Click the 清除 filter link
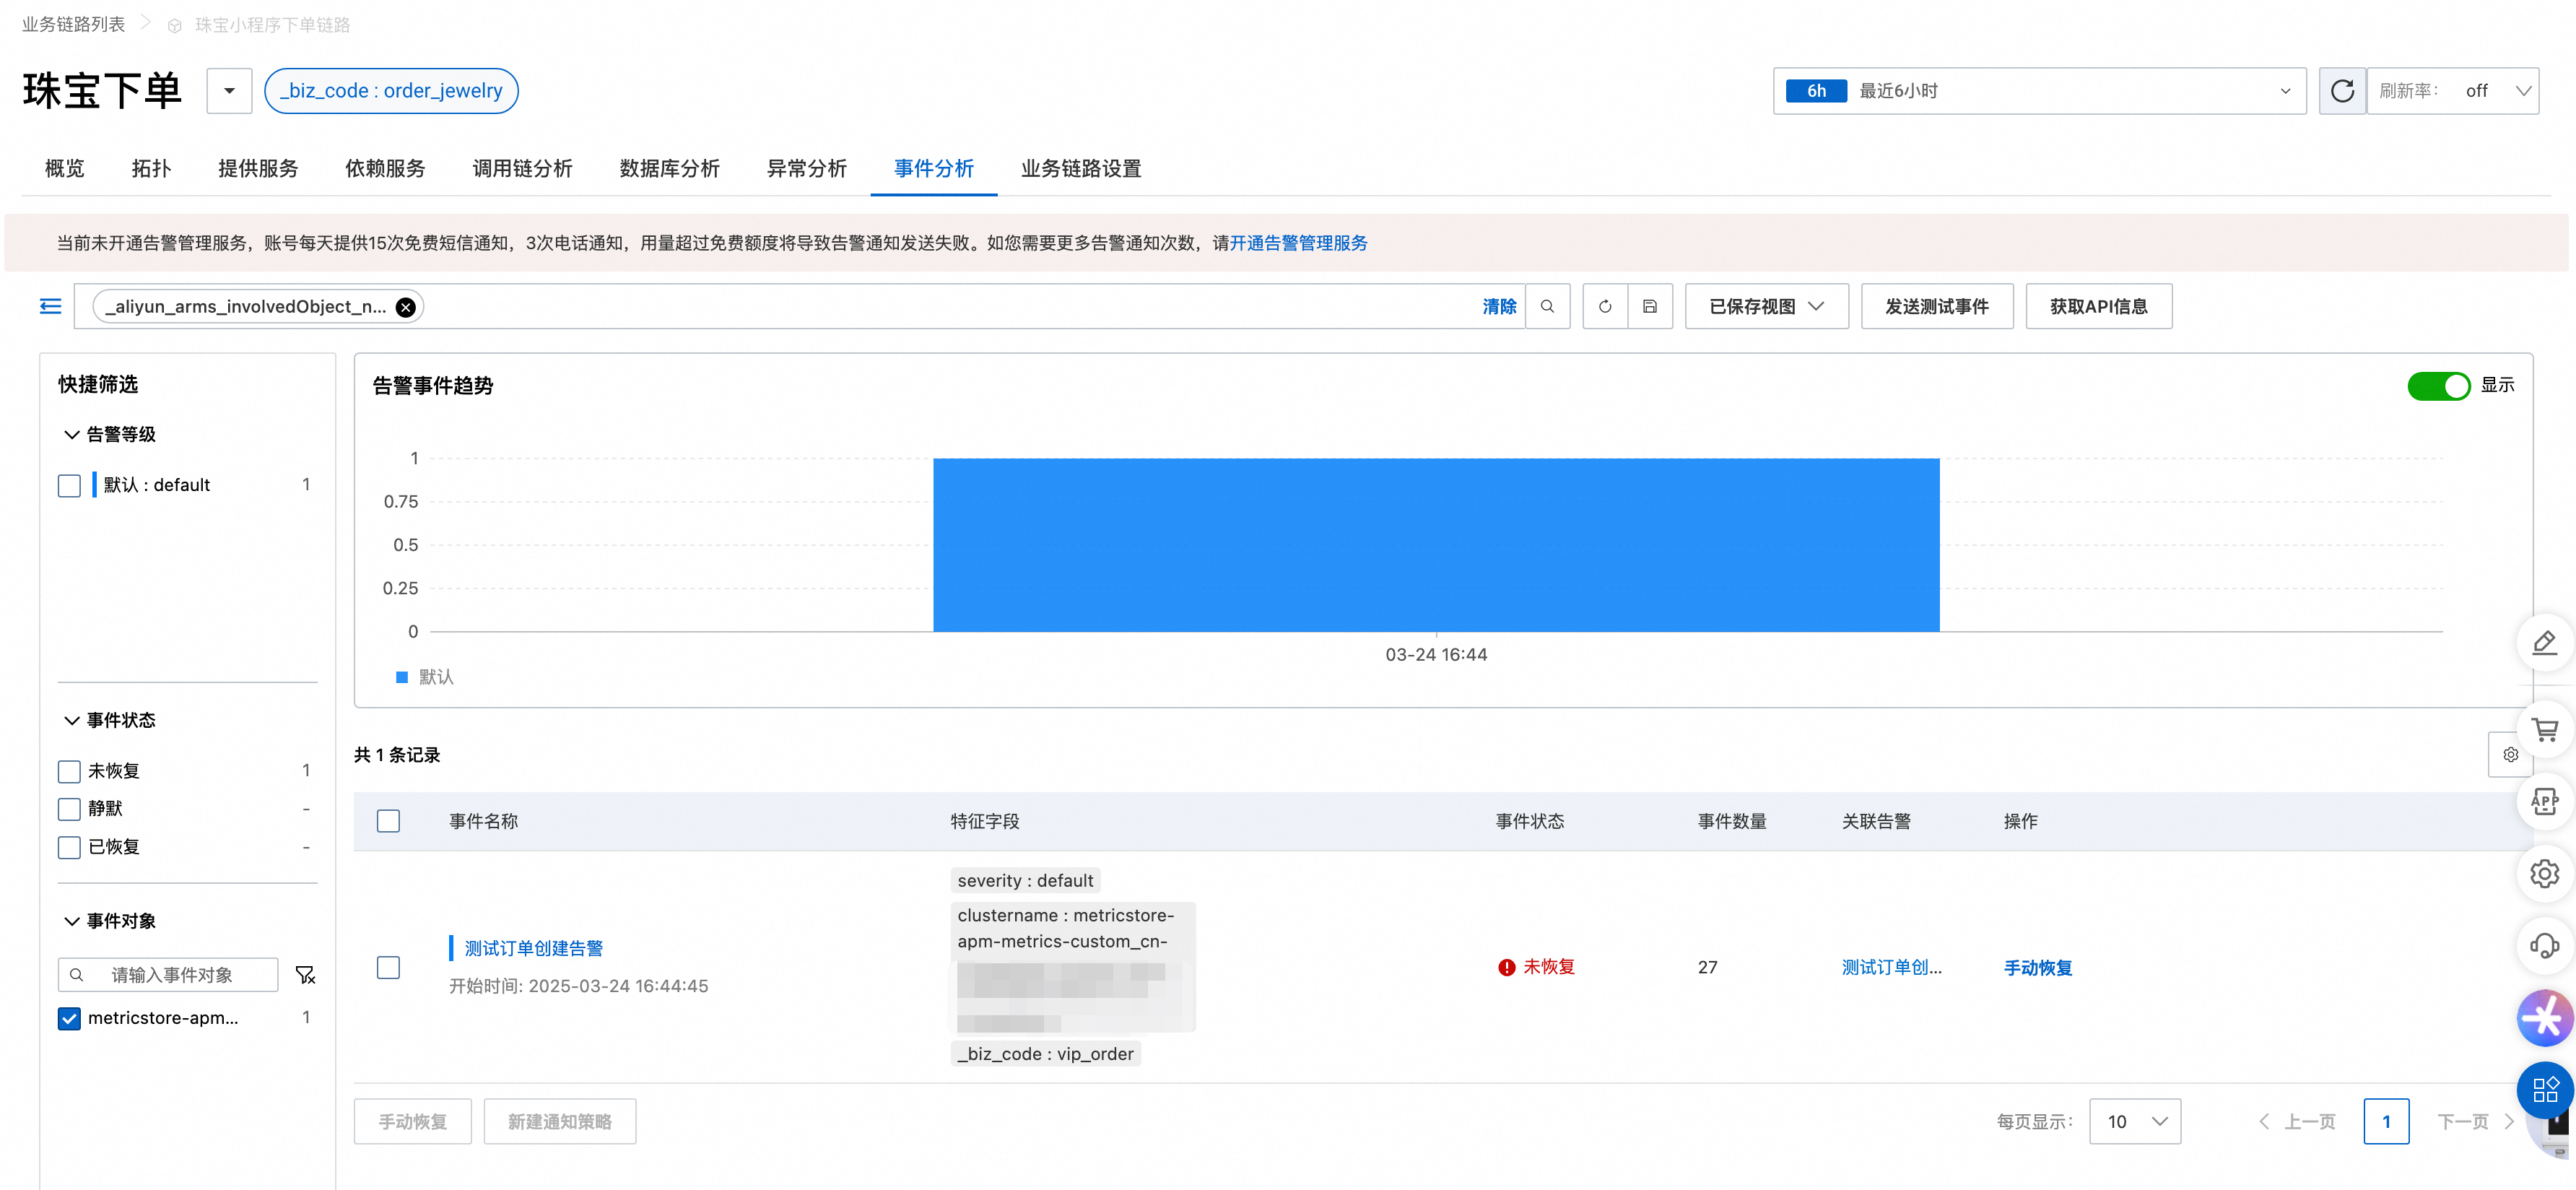Viewport: 2576px width, 1190px height. pos(1499,307)
